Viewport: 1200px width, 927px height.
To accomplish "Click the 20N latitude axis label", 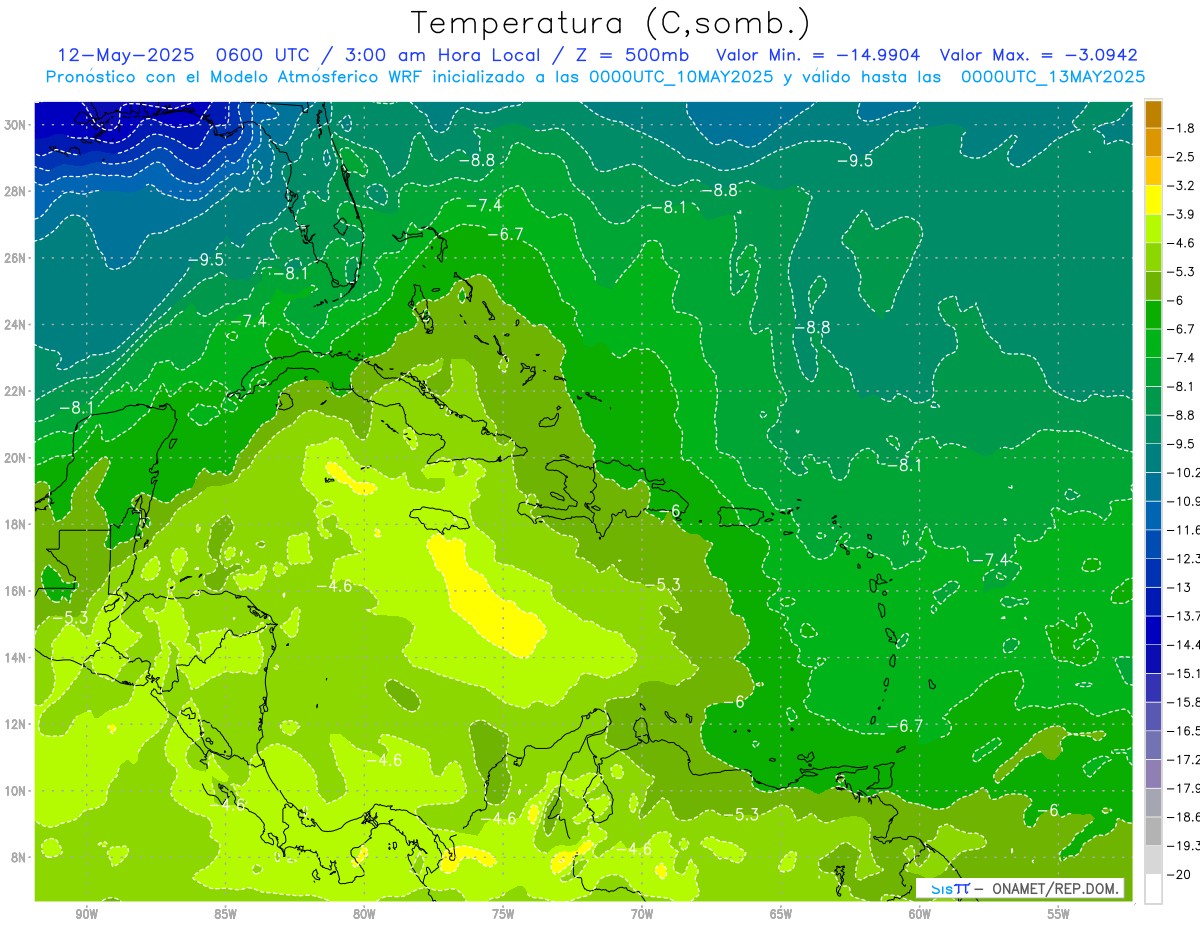I will click(x=17, y=458).
